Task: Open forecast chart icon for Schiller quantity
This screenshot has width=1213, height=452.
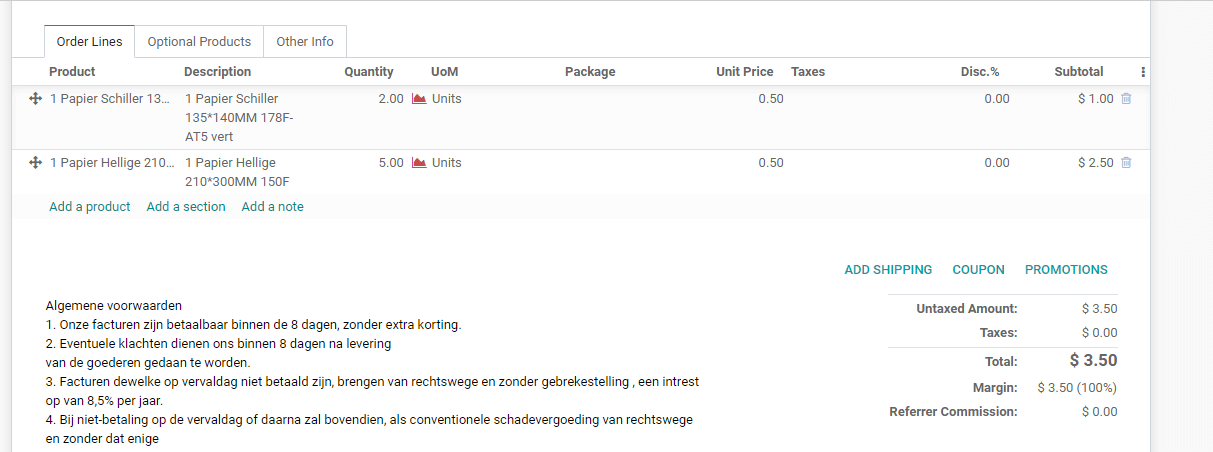Action: [x=419, y=99]
